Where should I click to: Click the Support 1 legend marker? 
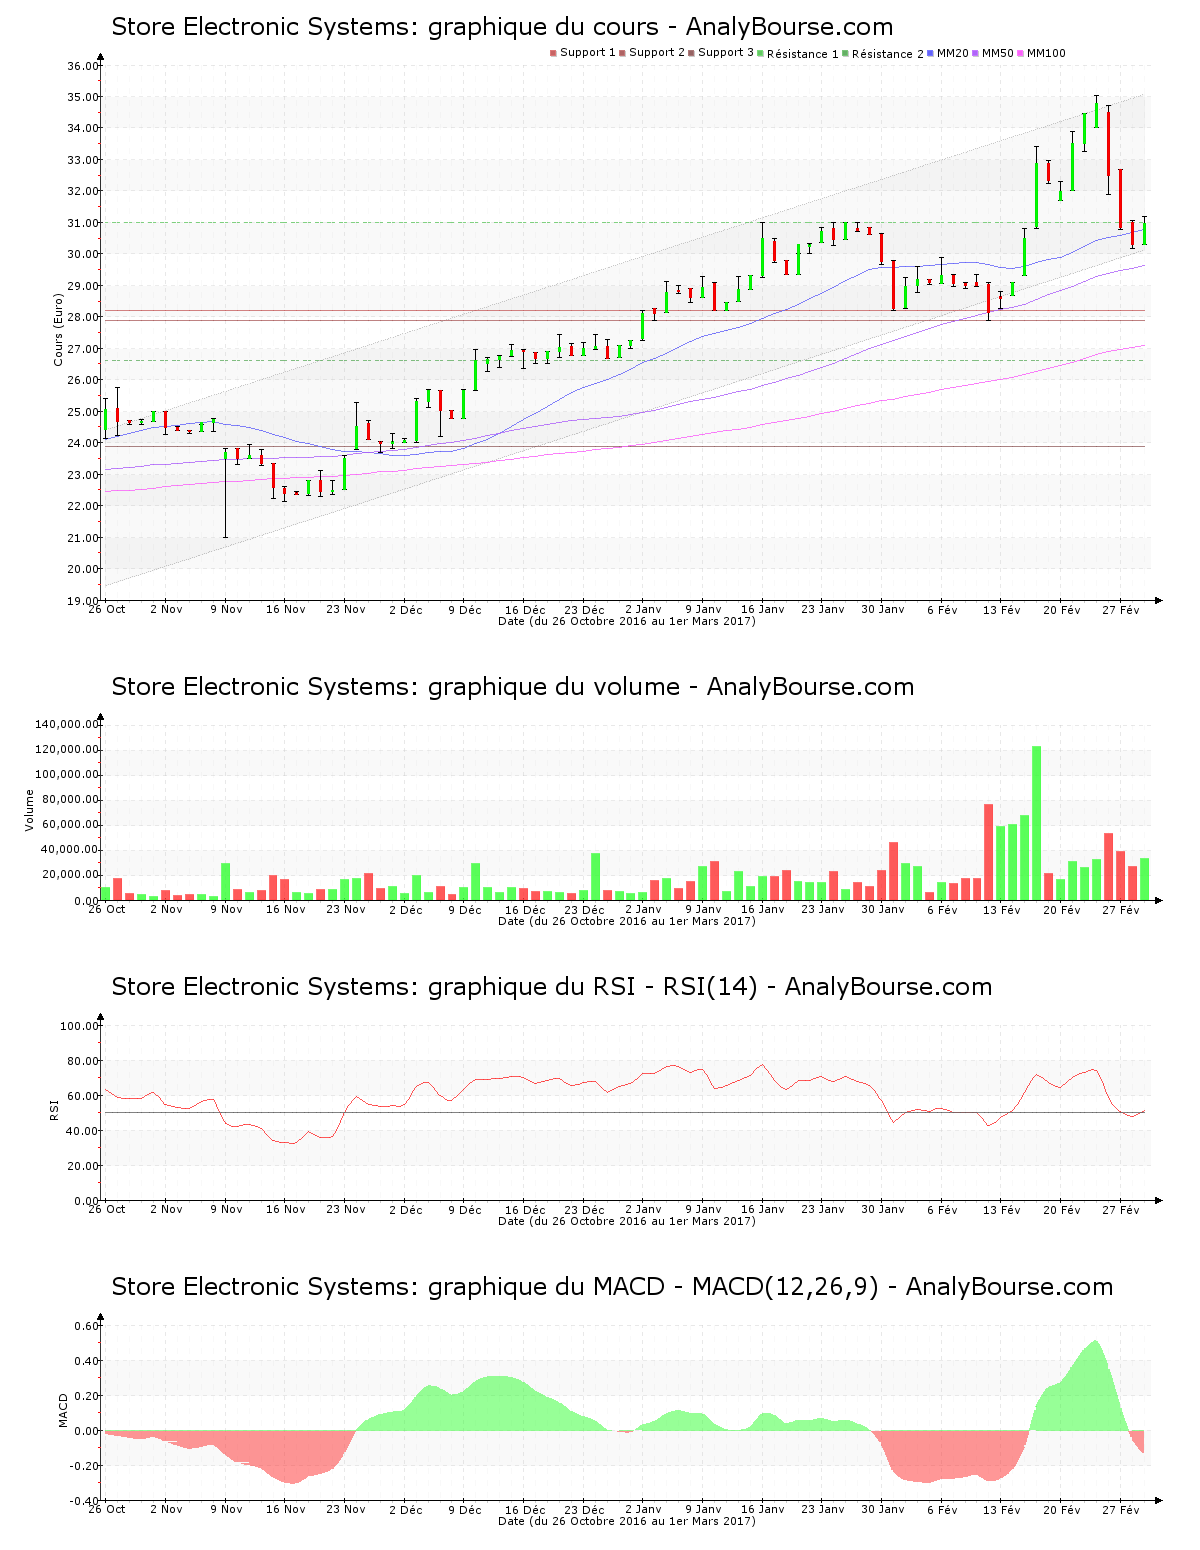pyautogui.click(x=553, y=53)
